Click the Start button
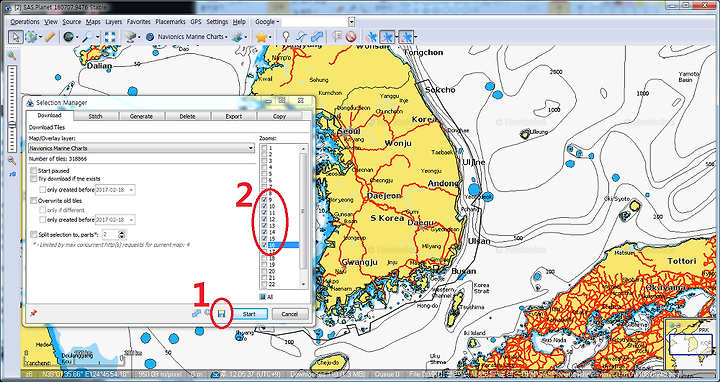Screen dimensions: 720x382 click(x=249, y=314)
